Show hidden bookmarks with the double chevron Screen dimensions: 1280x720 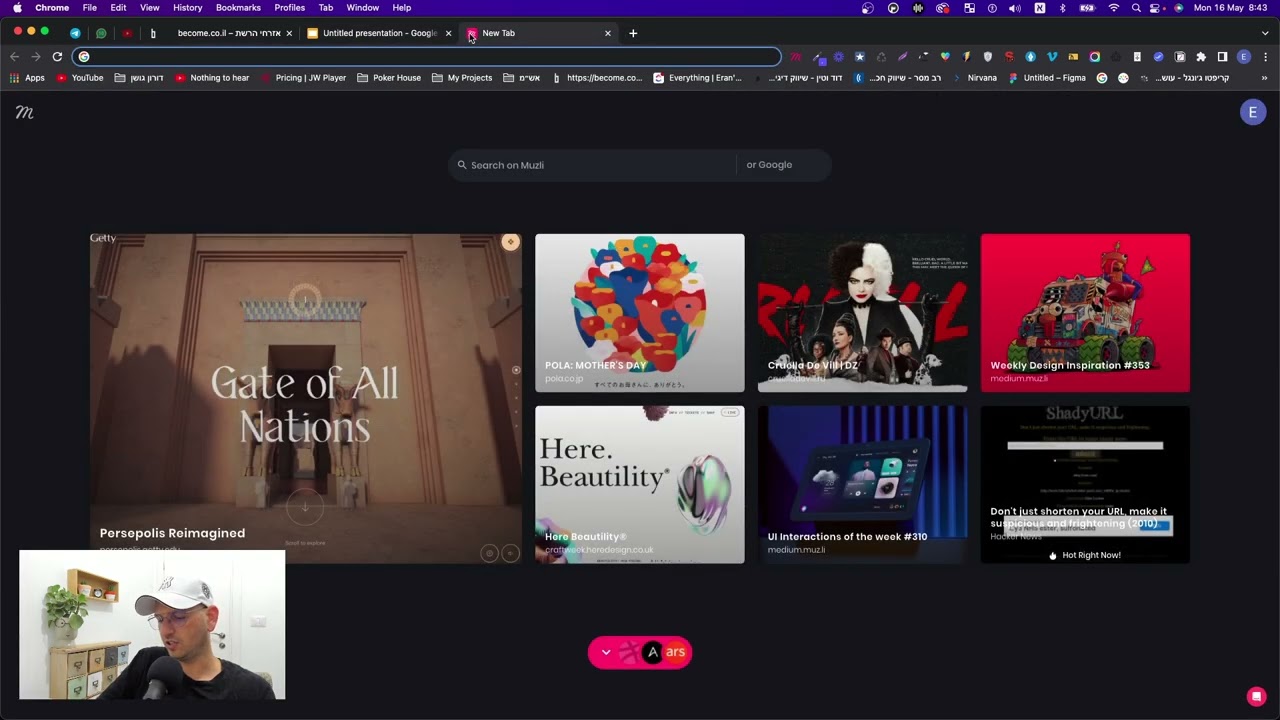point(1264,78)
